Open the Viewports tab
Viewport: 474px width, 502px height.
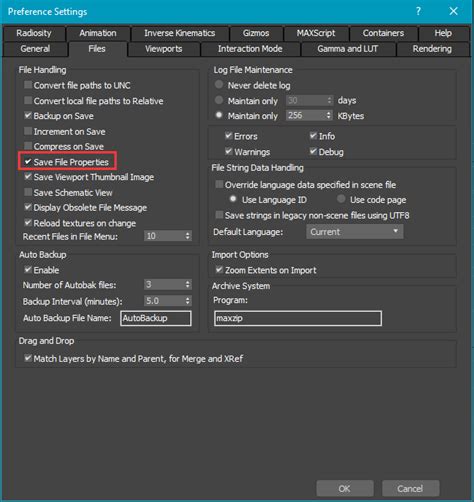tap(164, 49)
